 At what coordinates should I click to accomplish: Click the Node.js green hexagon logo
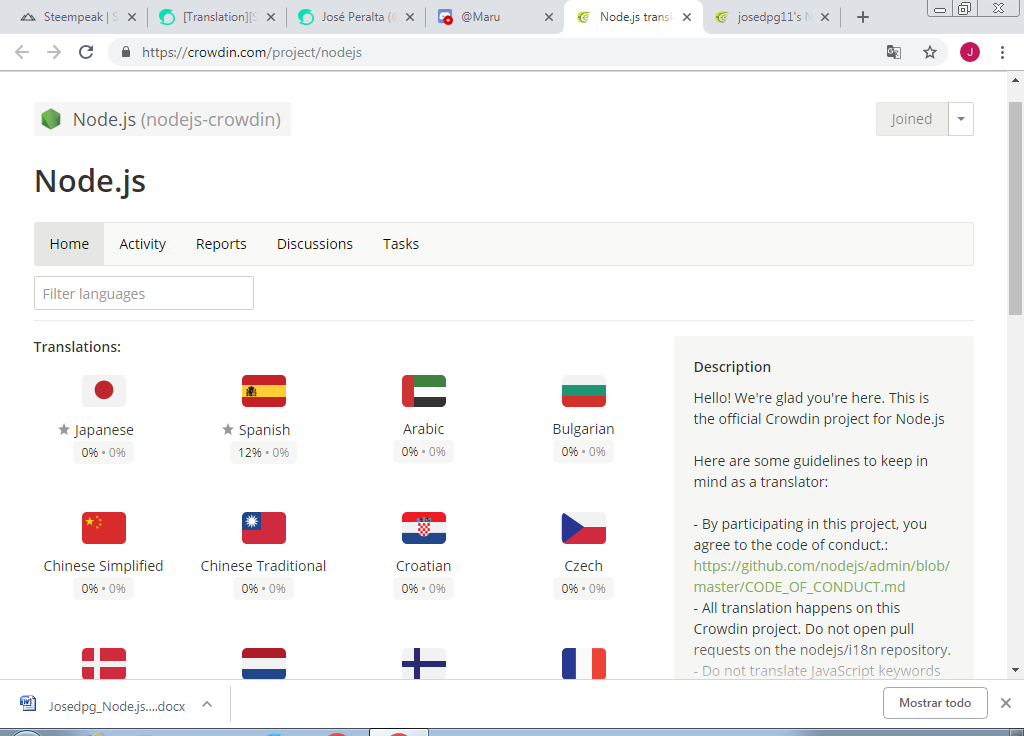tap(51, 119)
